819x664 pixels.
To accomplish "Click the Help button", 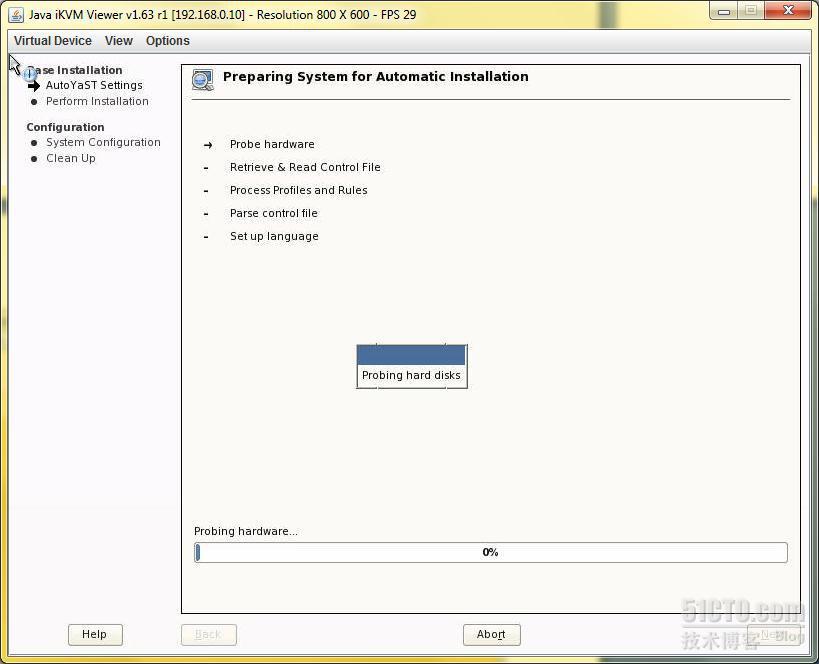I will (x=95, y=634).
